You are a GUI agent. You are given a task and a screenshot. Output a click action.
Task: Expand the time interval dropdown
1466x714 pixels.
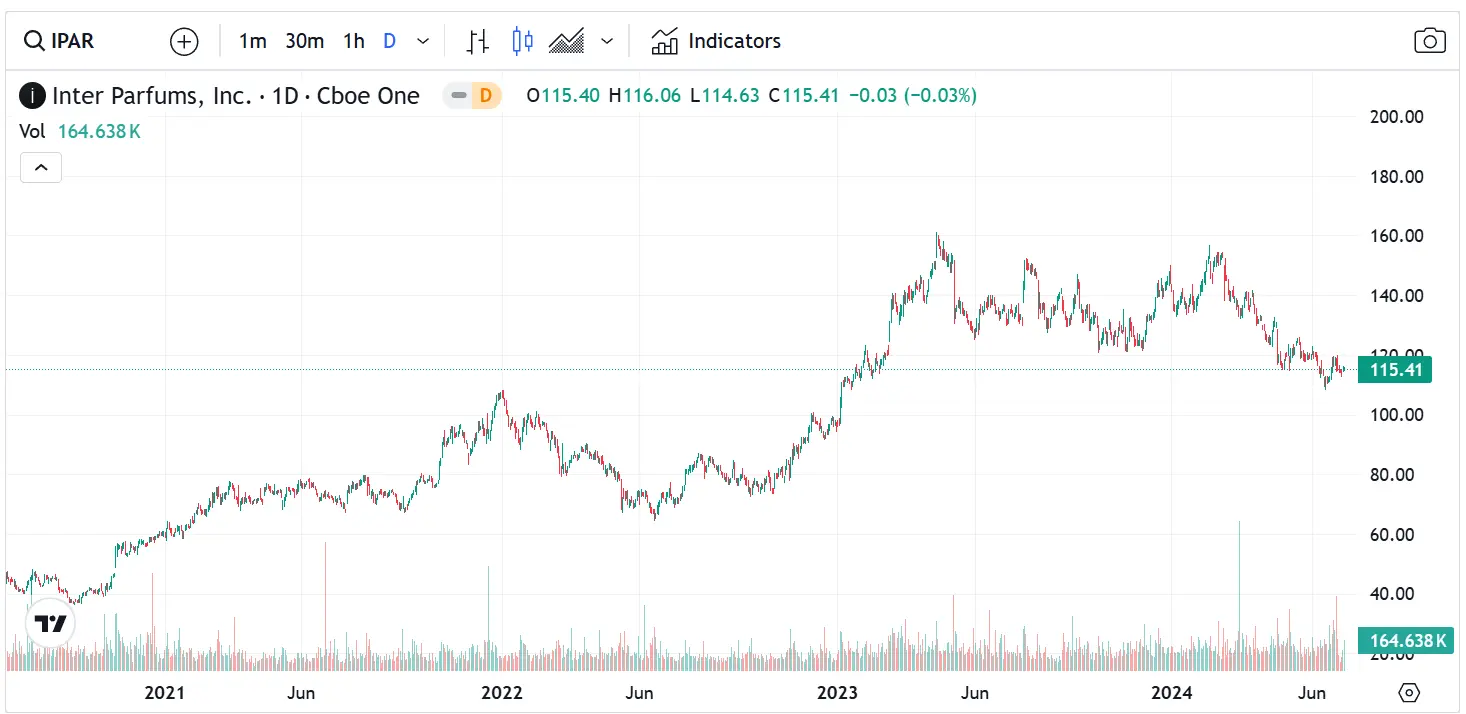[x=423, y=41]
